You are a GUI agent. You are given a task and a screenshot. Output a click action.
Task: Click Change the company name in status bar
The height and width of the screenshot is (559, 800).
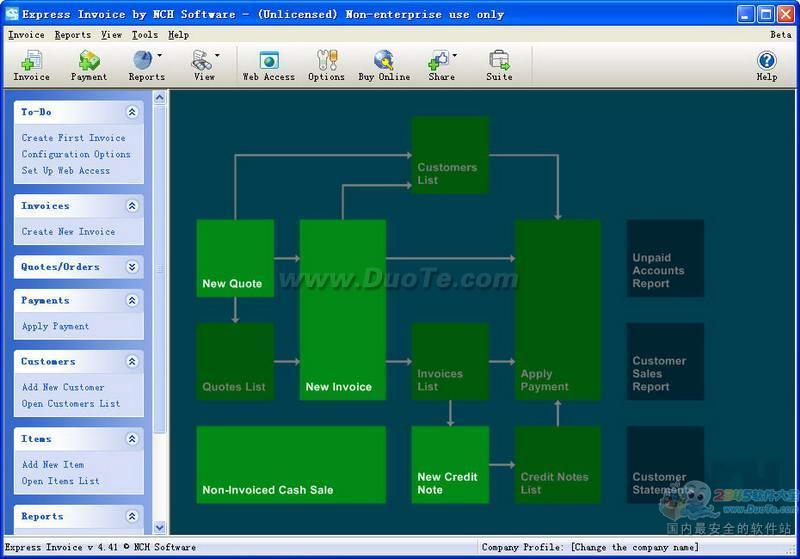pos(635,547)
